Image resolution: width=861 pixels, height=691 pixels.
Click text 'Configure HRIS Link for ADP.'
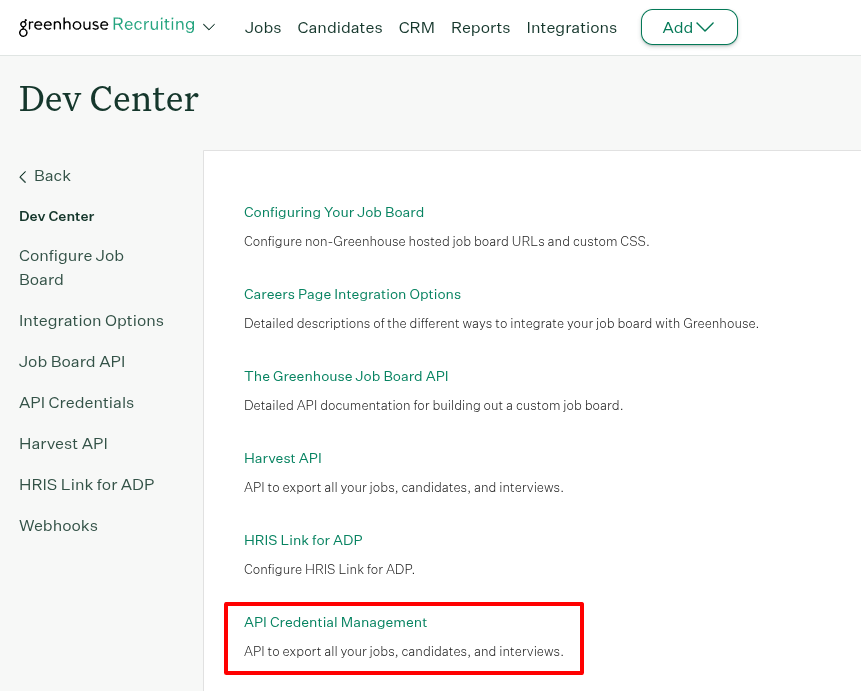coord(329,569)
